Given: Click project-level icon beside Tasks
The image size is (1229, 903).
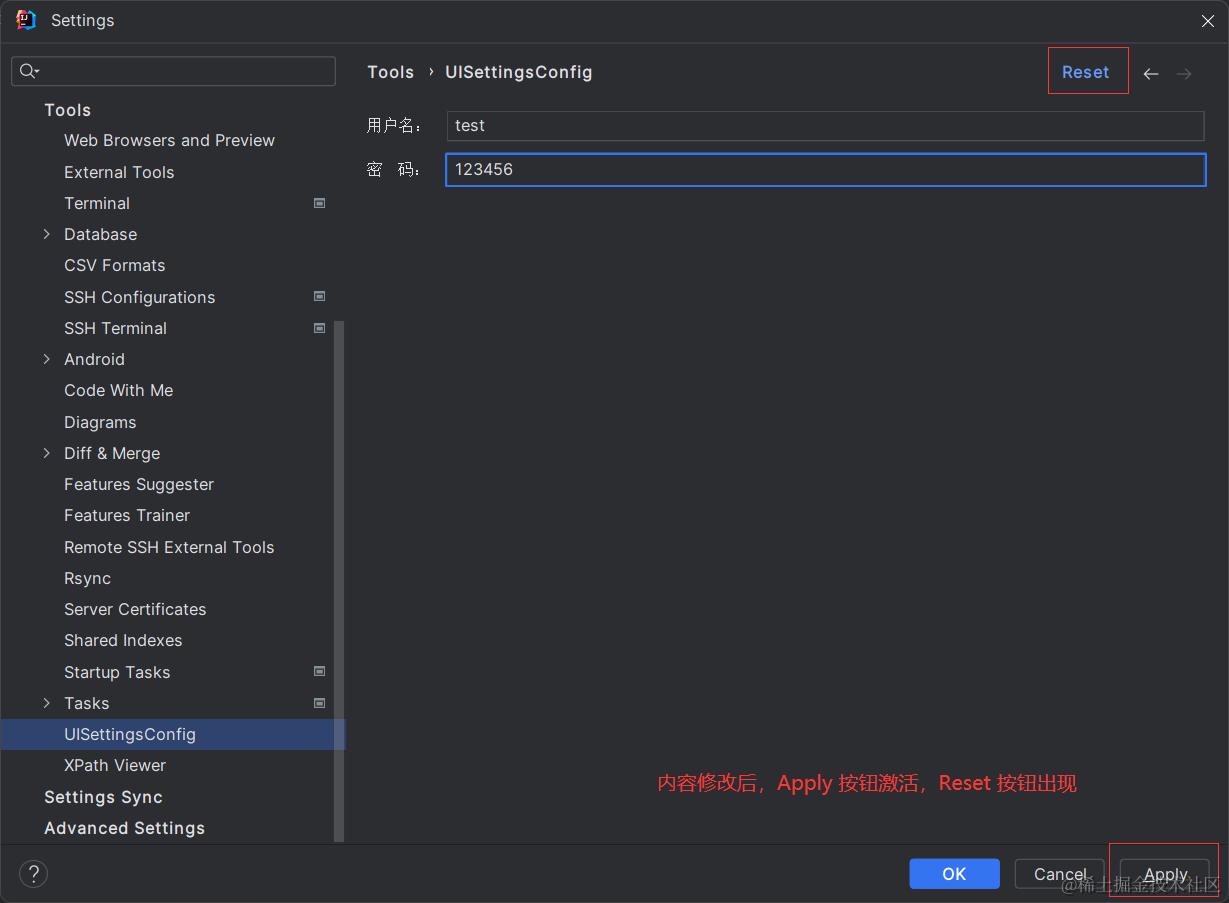Looking at the screenshot, I should pyautogui.click(x=320, y=703).
